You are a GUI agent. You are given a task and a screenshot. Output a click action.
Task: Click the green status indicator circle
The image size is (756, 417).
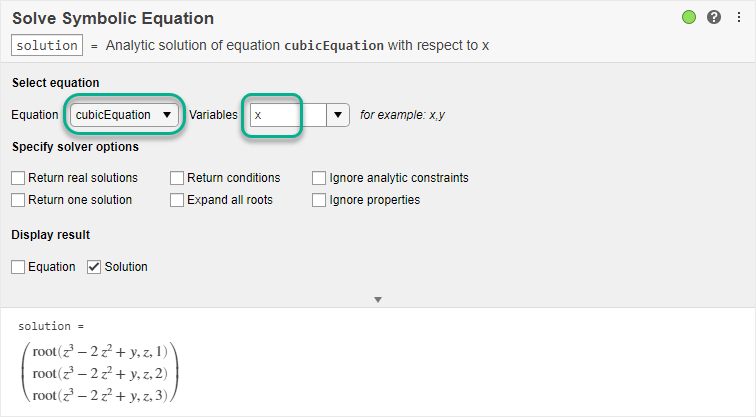point(689,17)
